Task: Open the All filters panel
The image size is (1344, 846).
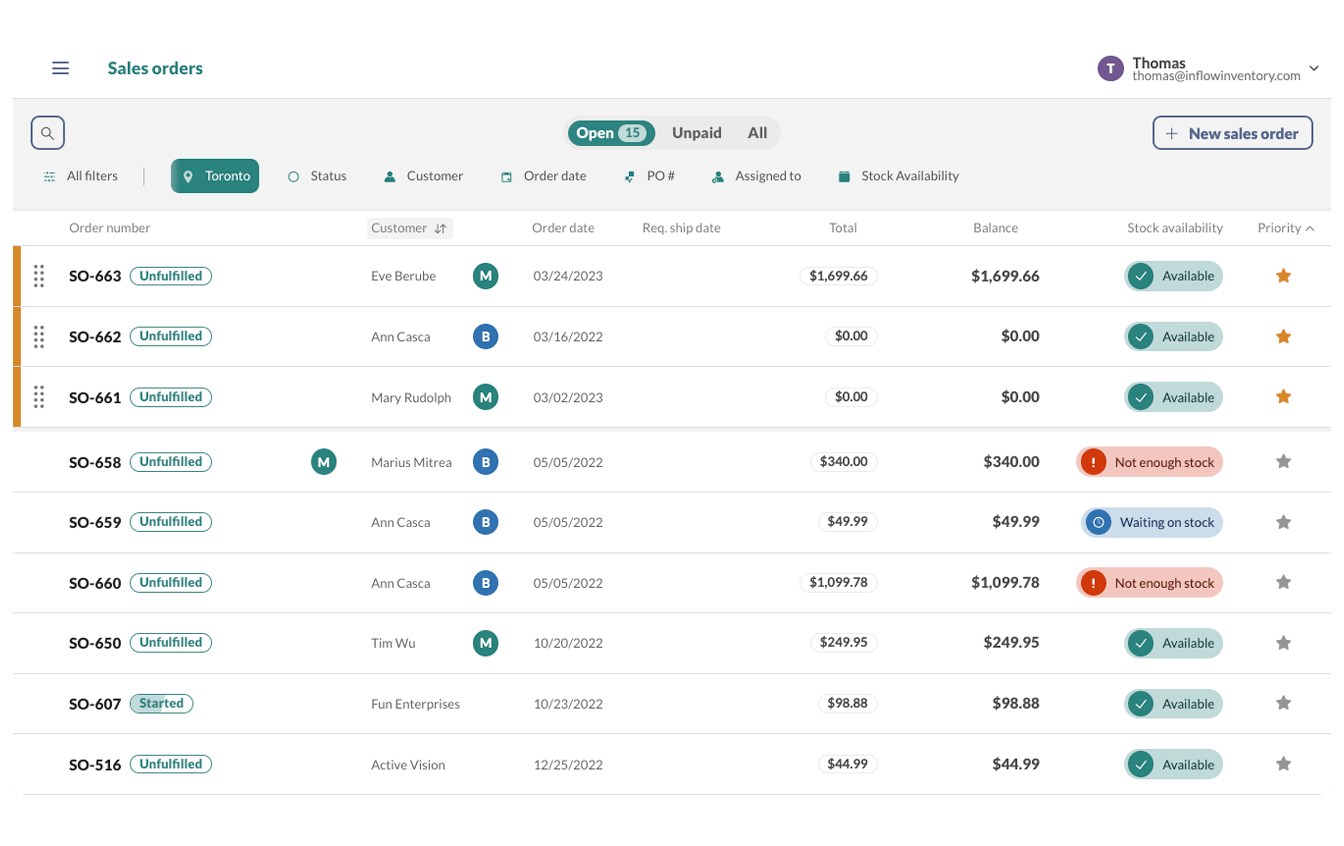Action: pos(80,176)
